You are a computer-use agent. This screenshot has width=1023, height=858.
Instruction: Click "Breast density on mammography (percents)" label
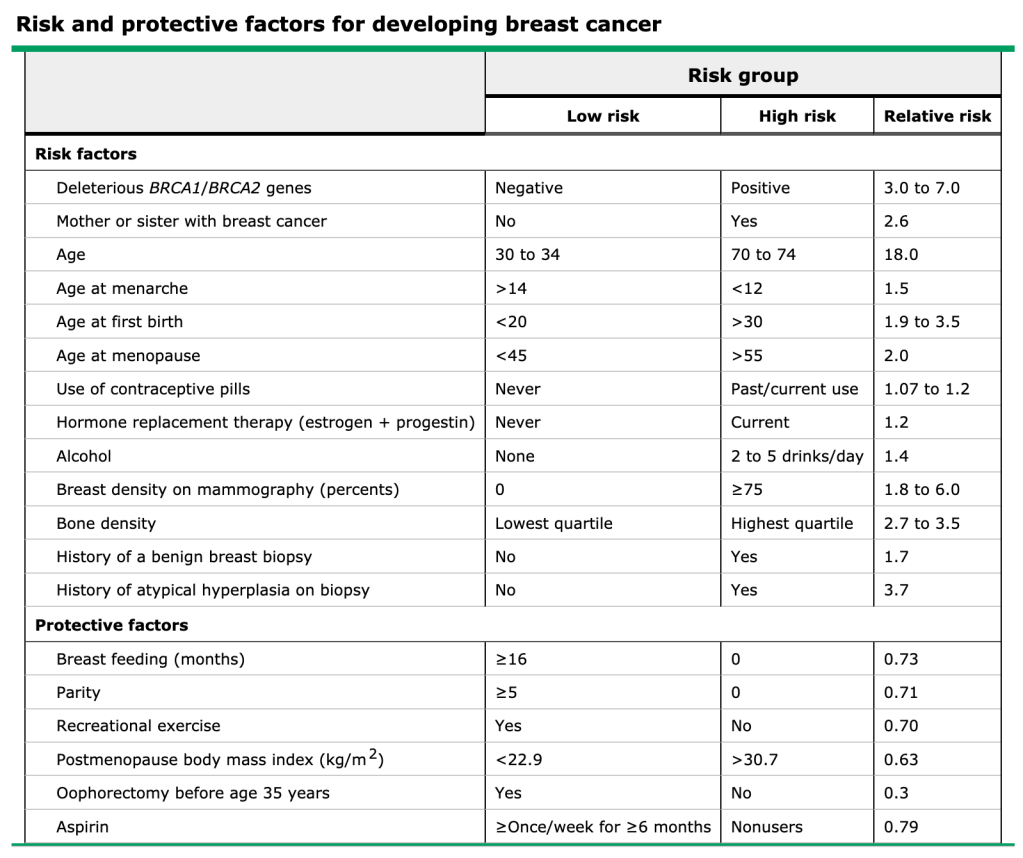point(227,490)
